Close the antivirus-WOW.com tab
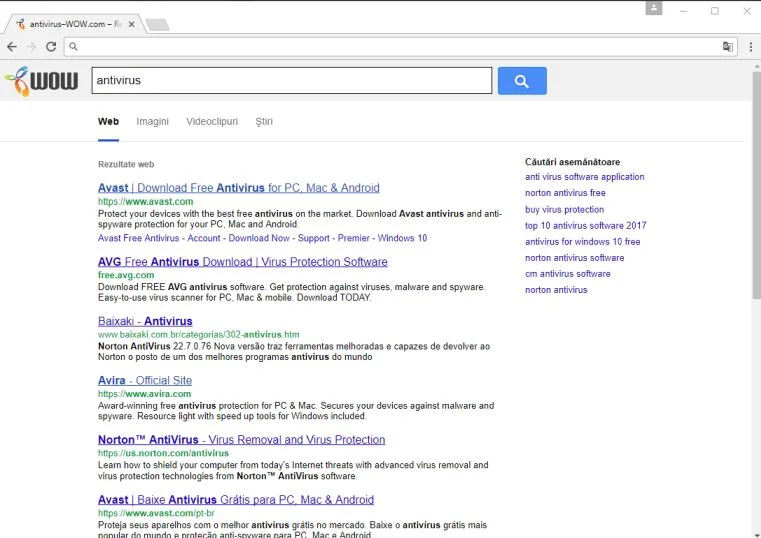Image resolution: width=761 pixels, height=538 pixels. [132, 24]
